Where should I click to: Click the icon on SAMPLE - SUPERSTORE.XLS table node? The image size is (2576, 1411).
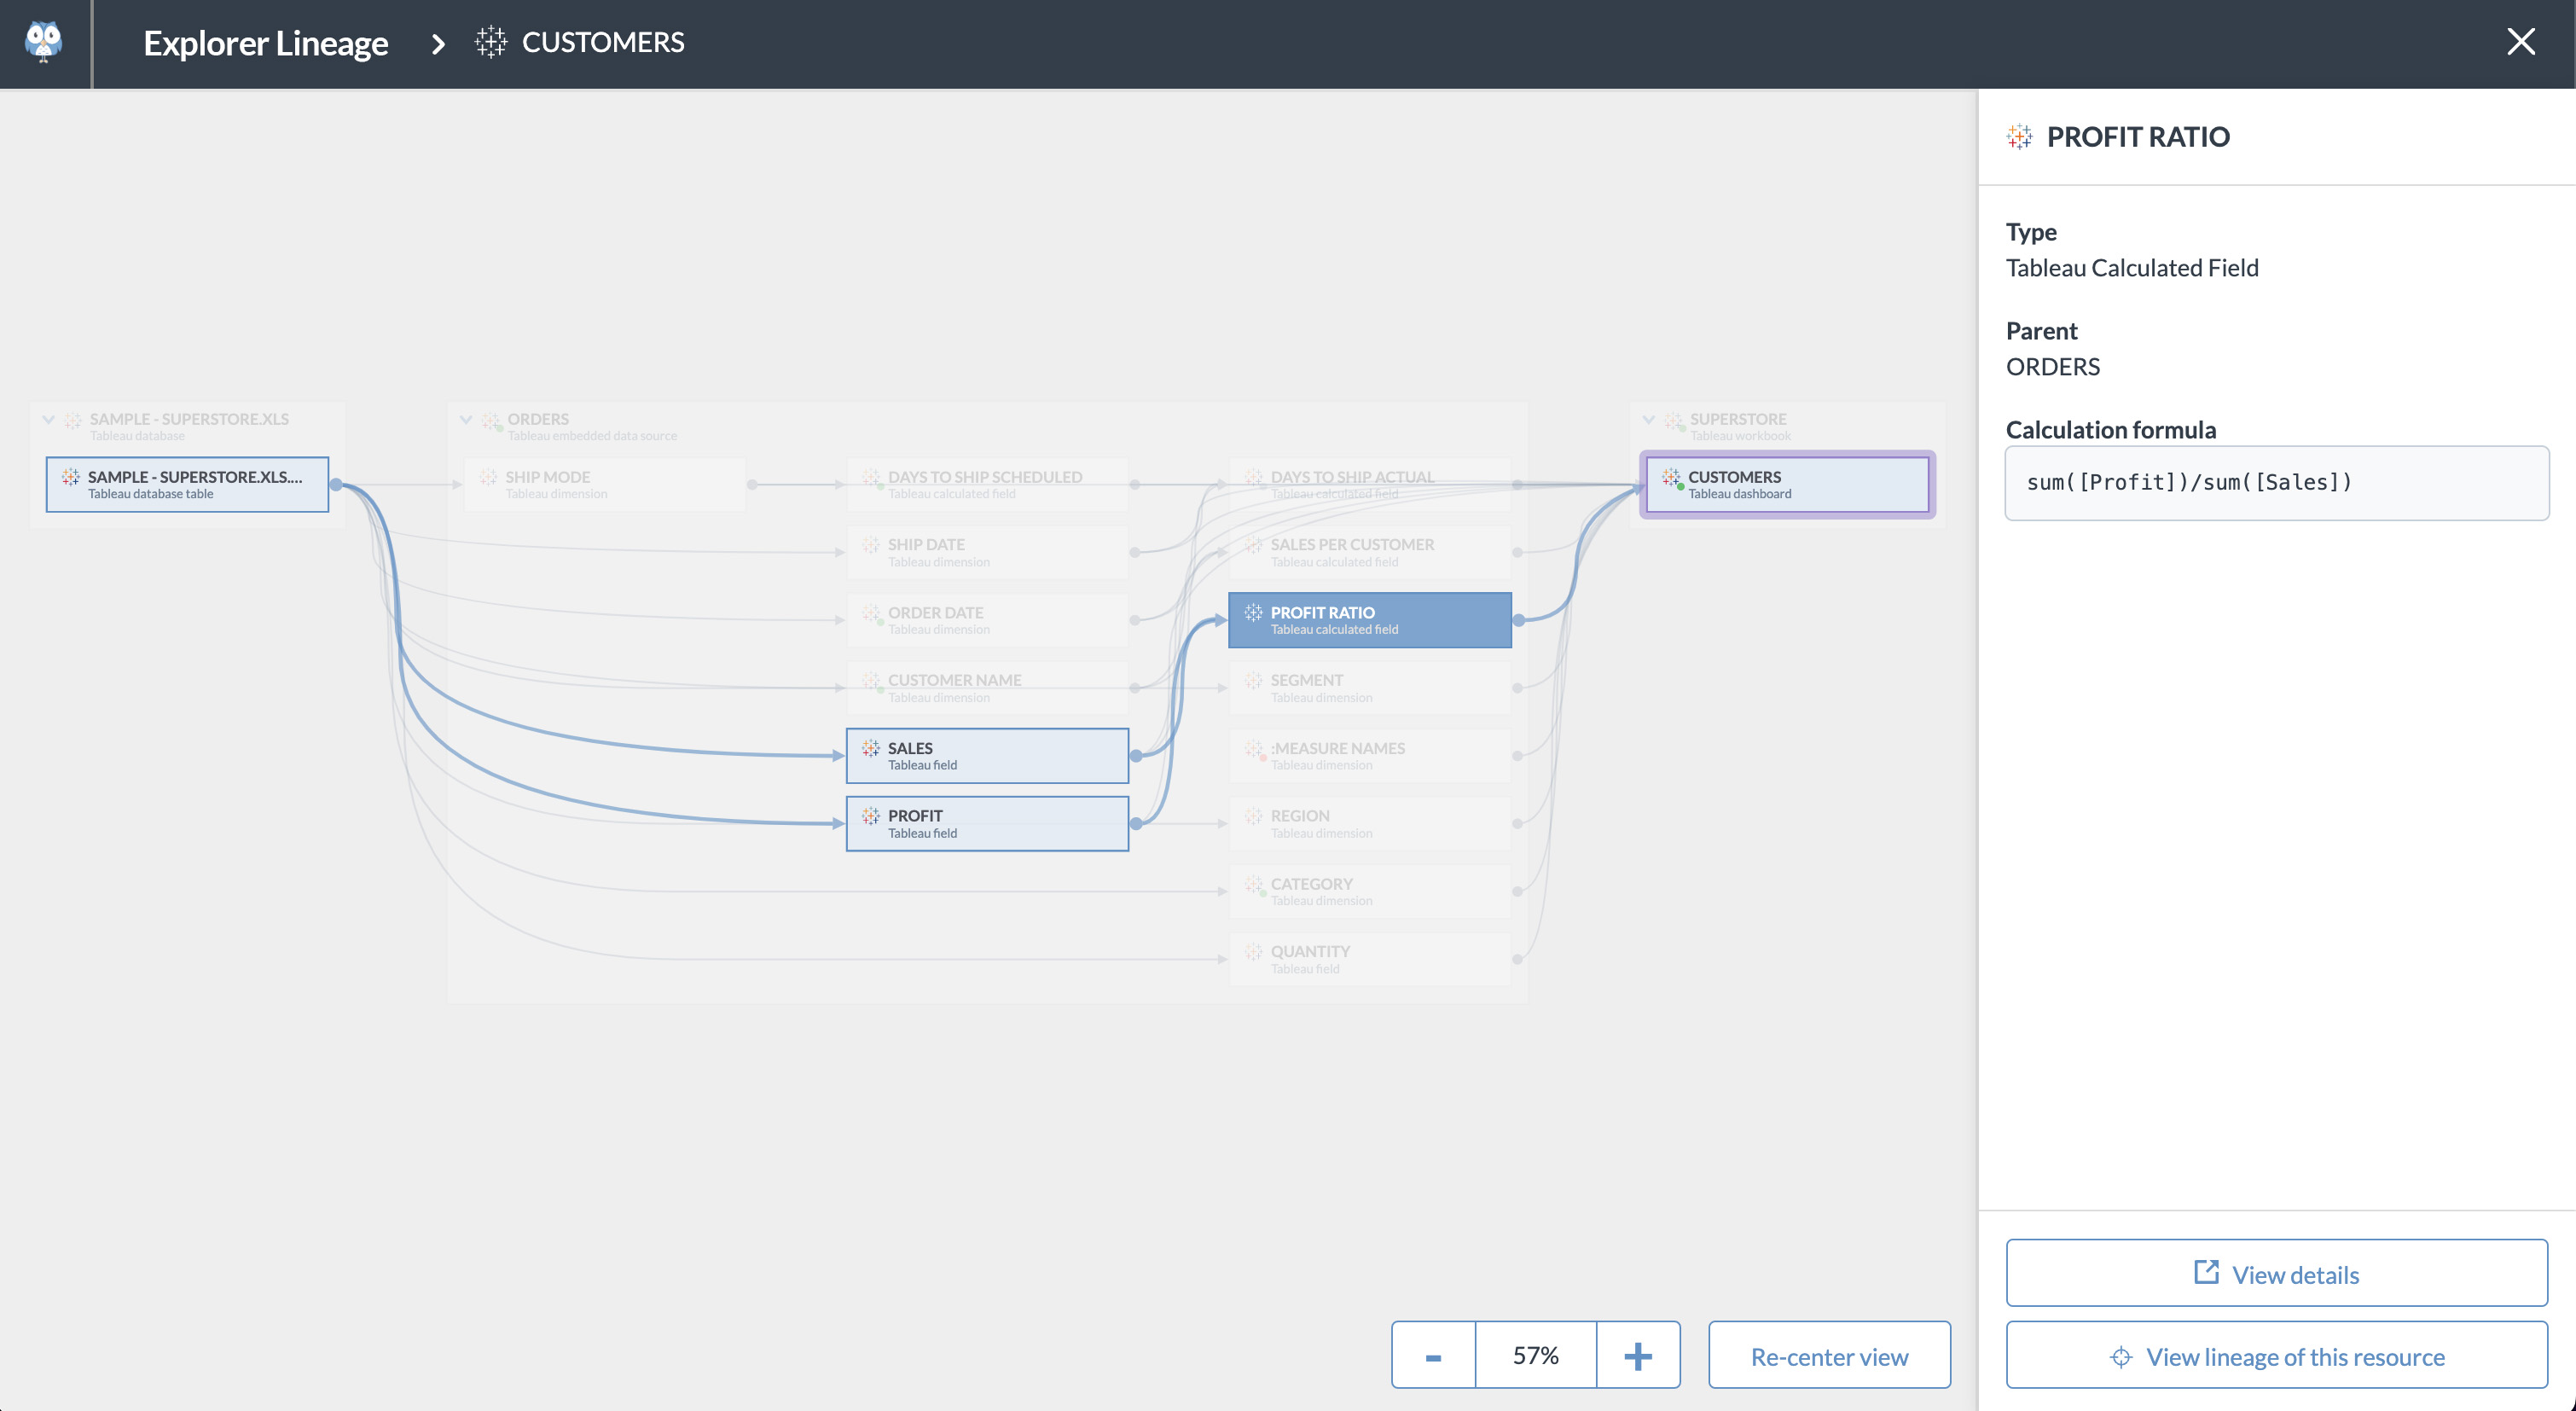(70, 477)
